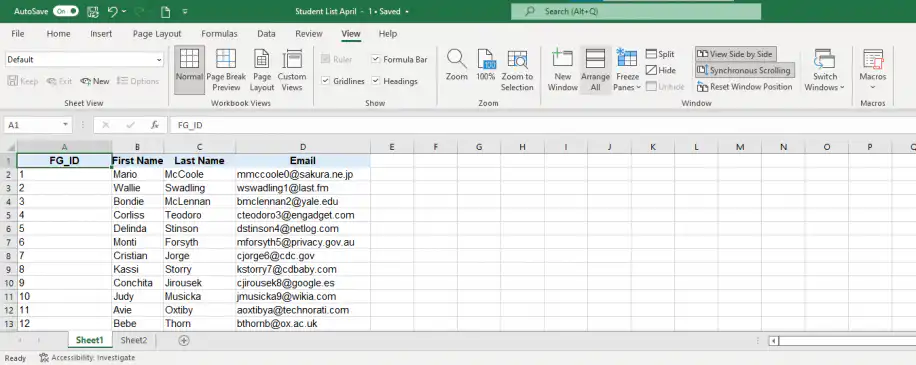Viewport: 916px width, 365px height.
Task: Toggle the AutoSave switch
Action: point(65,11)
